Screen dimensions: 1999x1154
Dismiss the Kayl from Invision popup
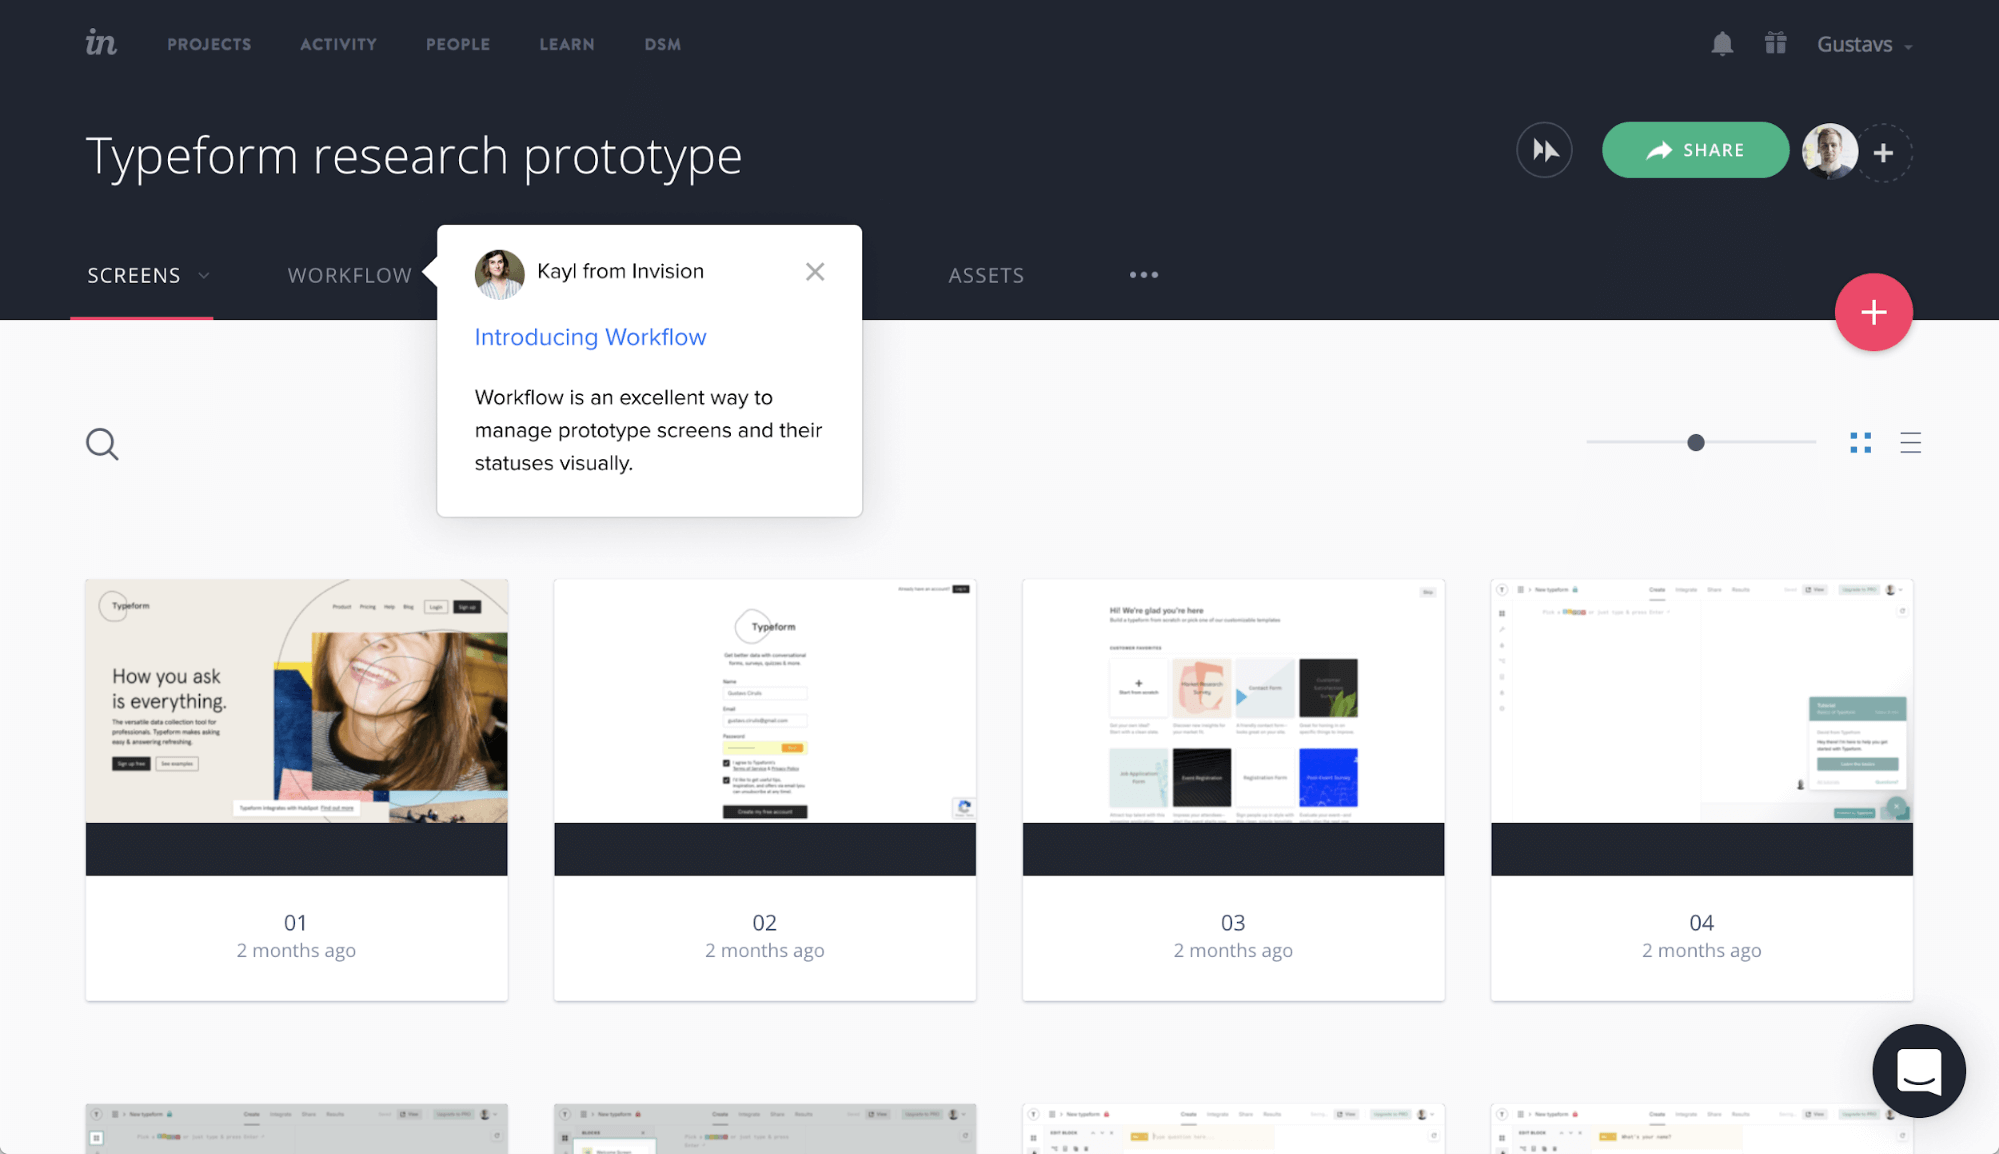pyautogui.click(x=814, y=272)
